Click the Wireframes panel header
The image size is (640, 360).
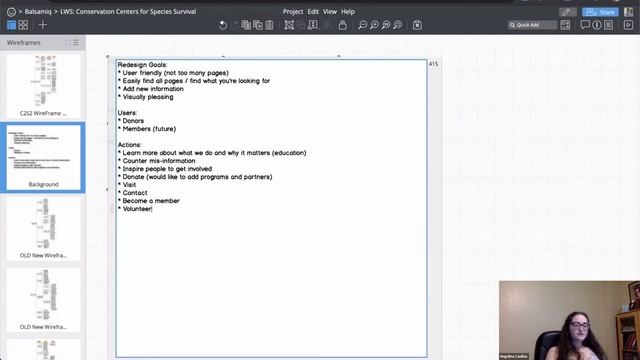pyautogui.click(x=43, y=42)
